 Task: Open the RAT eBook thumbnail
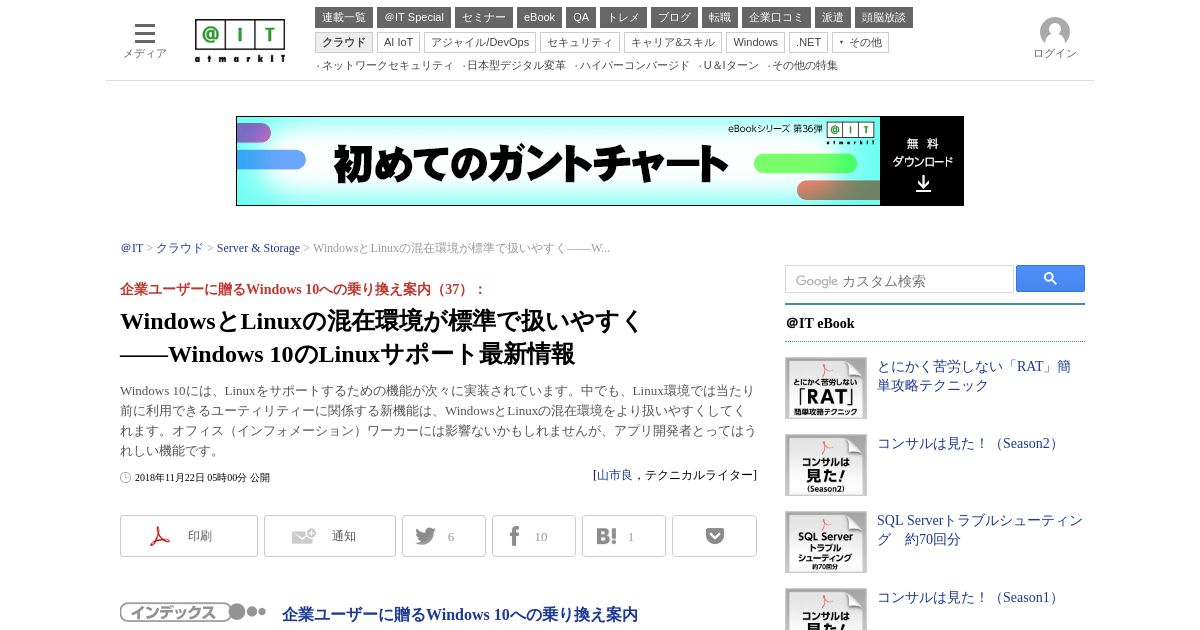826,388
